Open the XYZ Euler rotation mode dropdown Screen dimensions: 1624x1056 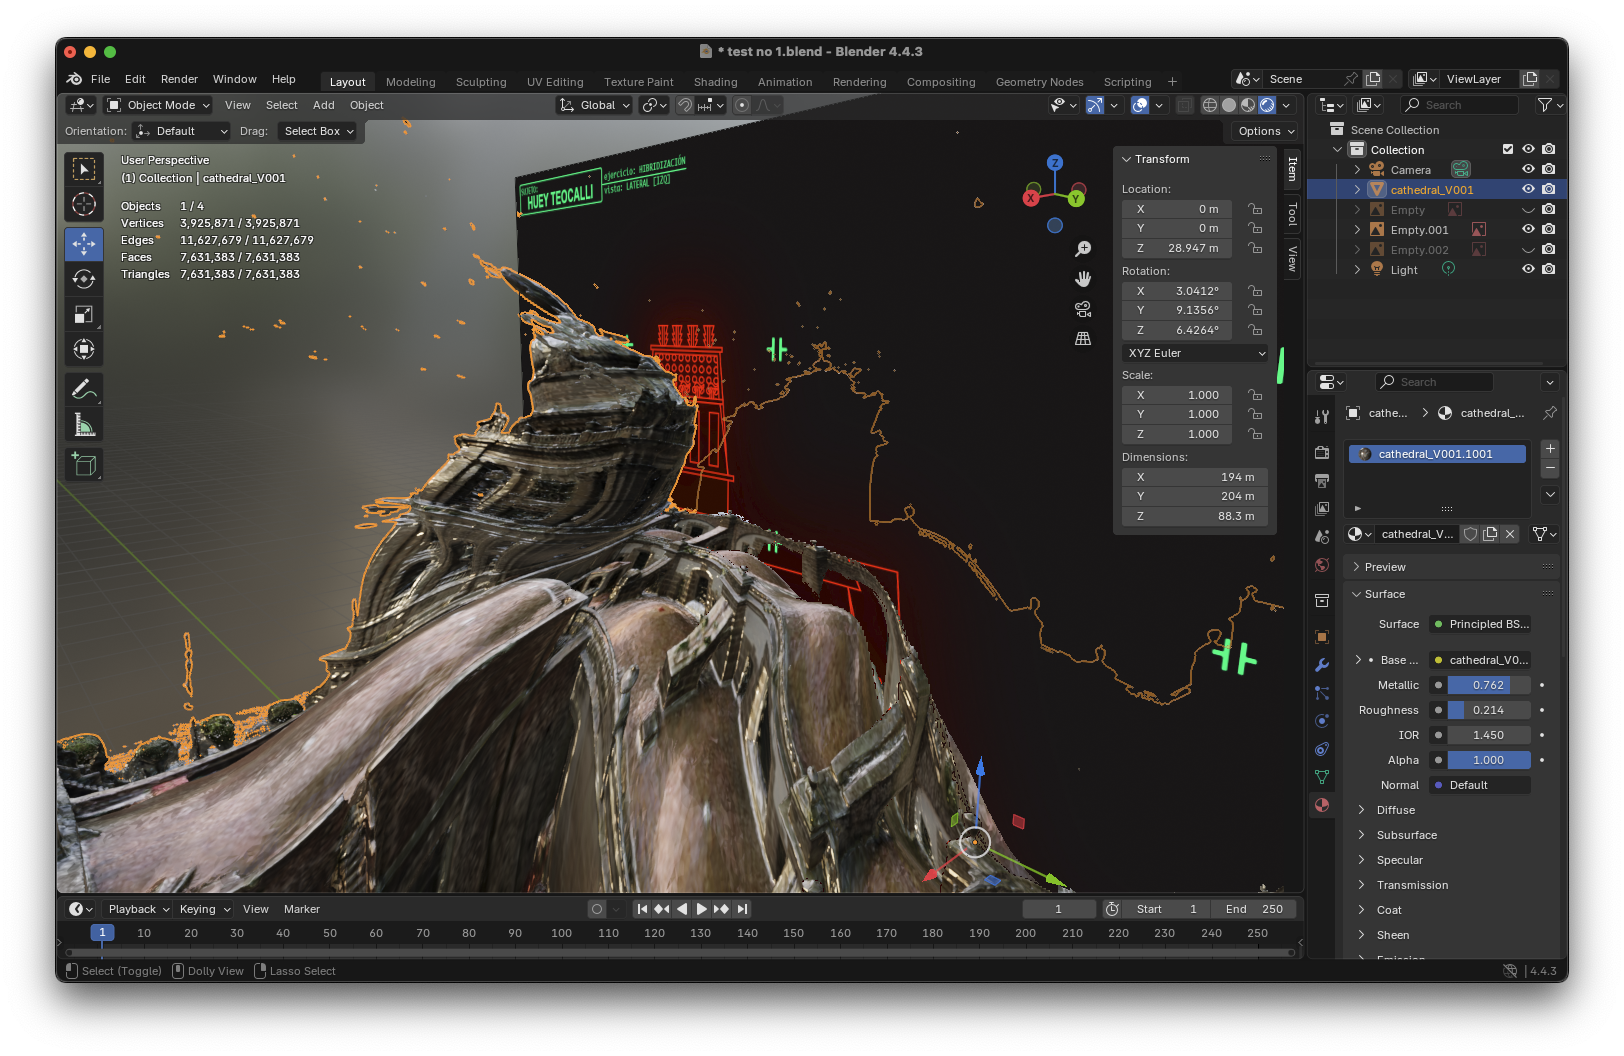tap(1195, 353)
